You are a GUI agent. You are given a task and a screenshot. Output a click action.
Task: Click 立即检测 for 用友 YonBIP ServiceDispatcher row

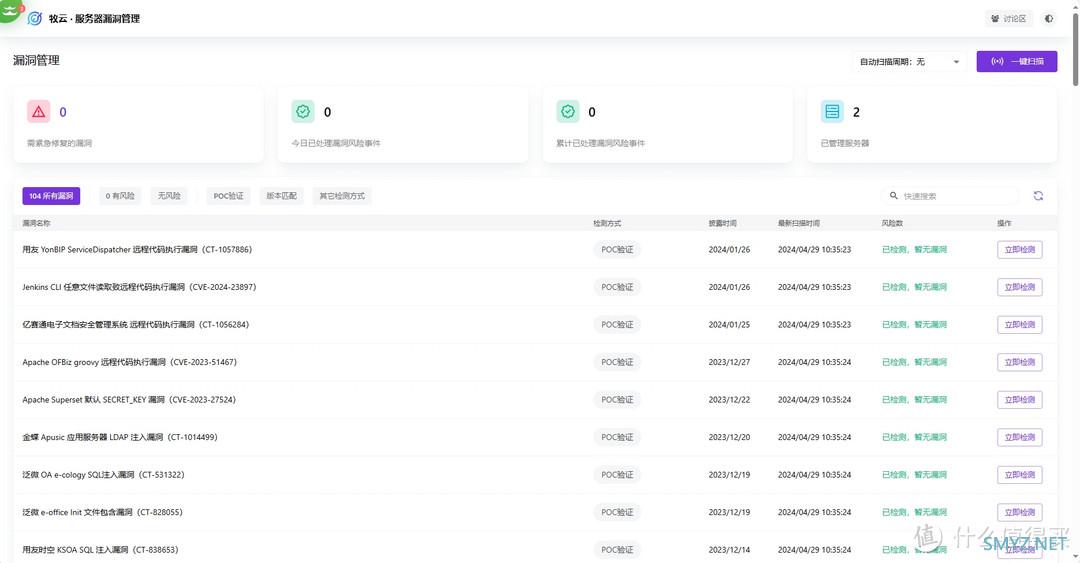point(1019,249)
